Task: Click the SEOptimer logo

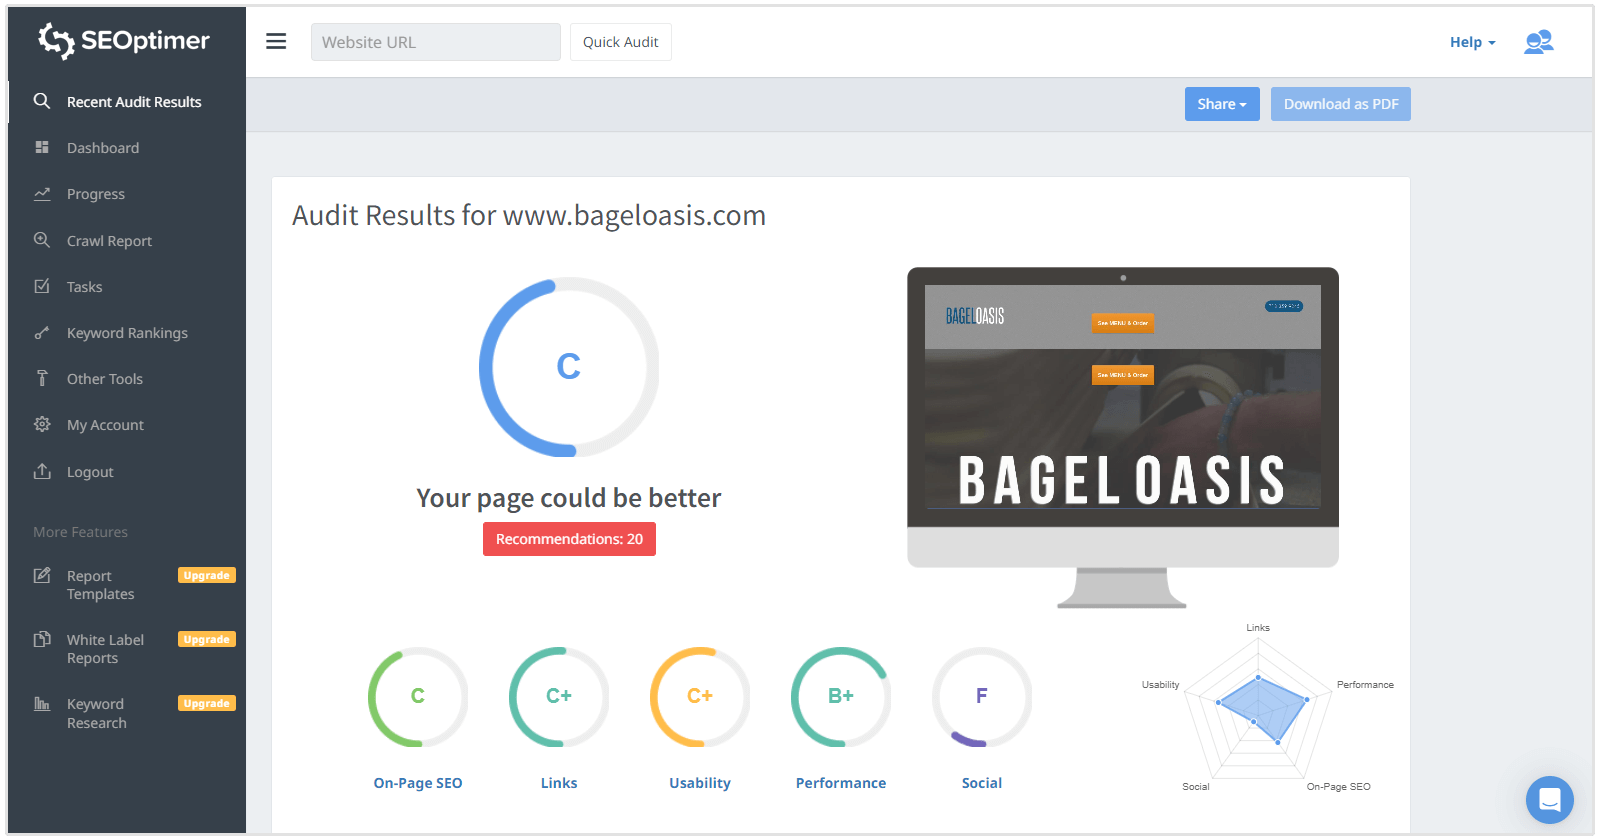Action: (124, 40)
